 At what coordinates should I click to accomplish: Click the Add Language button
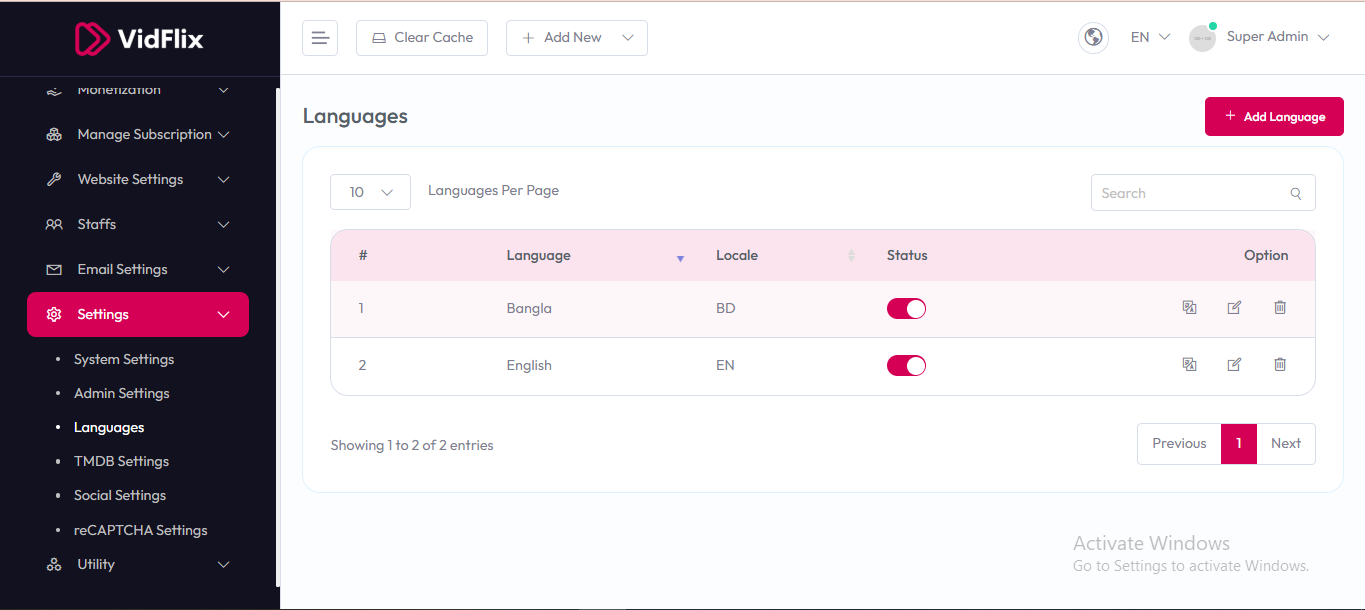click(1274, 116)
